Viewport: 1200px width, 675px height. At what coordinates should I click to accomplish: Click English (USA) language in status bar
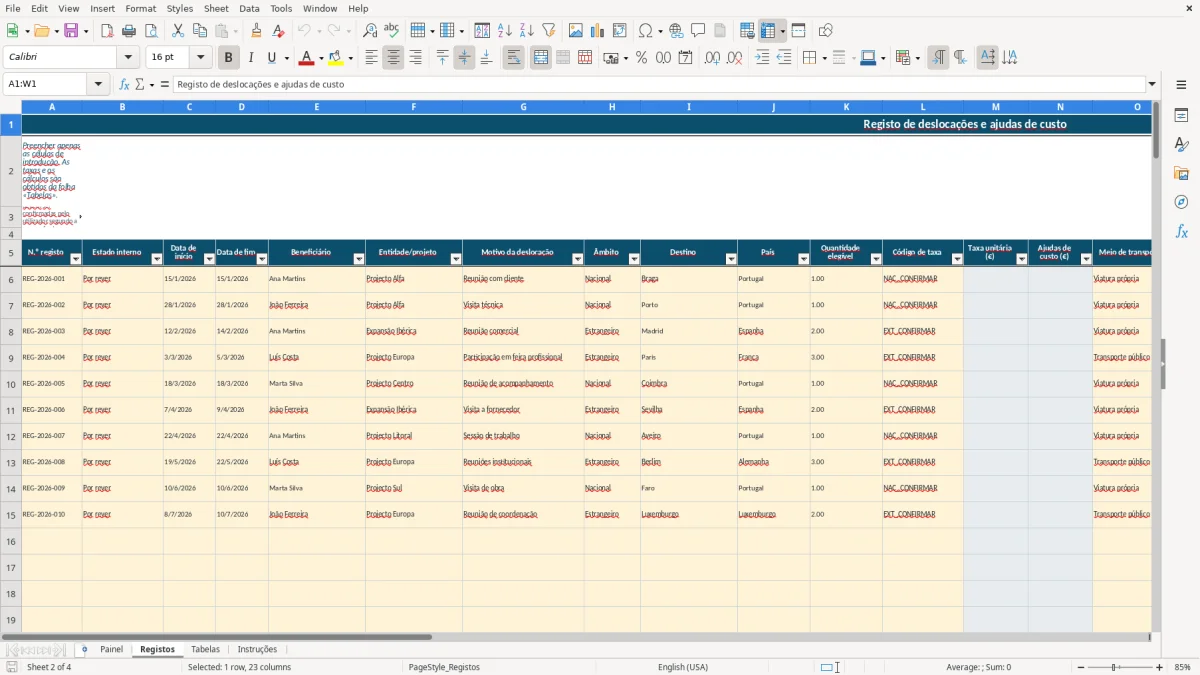(682, 667)
